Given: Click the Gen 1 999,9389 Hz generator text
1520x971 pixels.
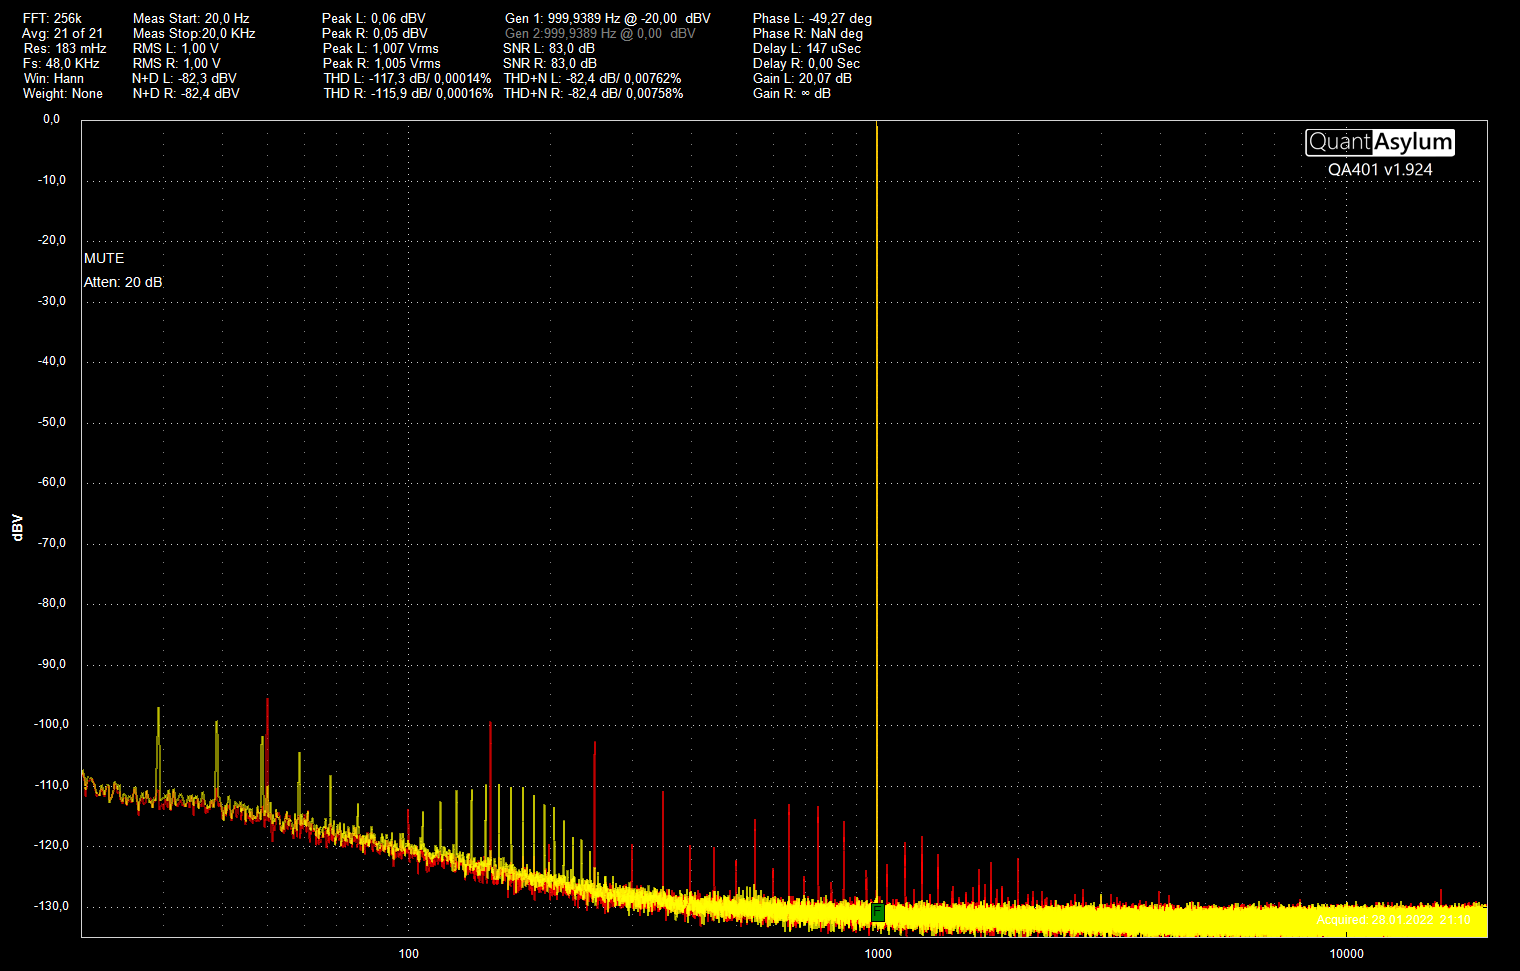Looking at the screenshot, I should 608,19.
